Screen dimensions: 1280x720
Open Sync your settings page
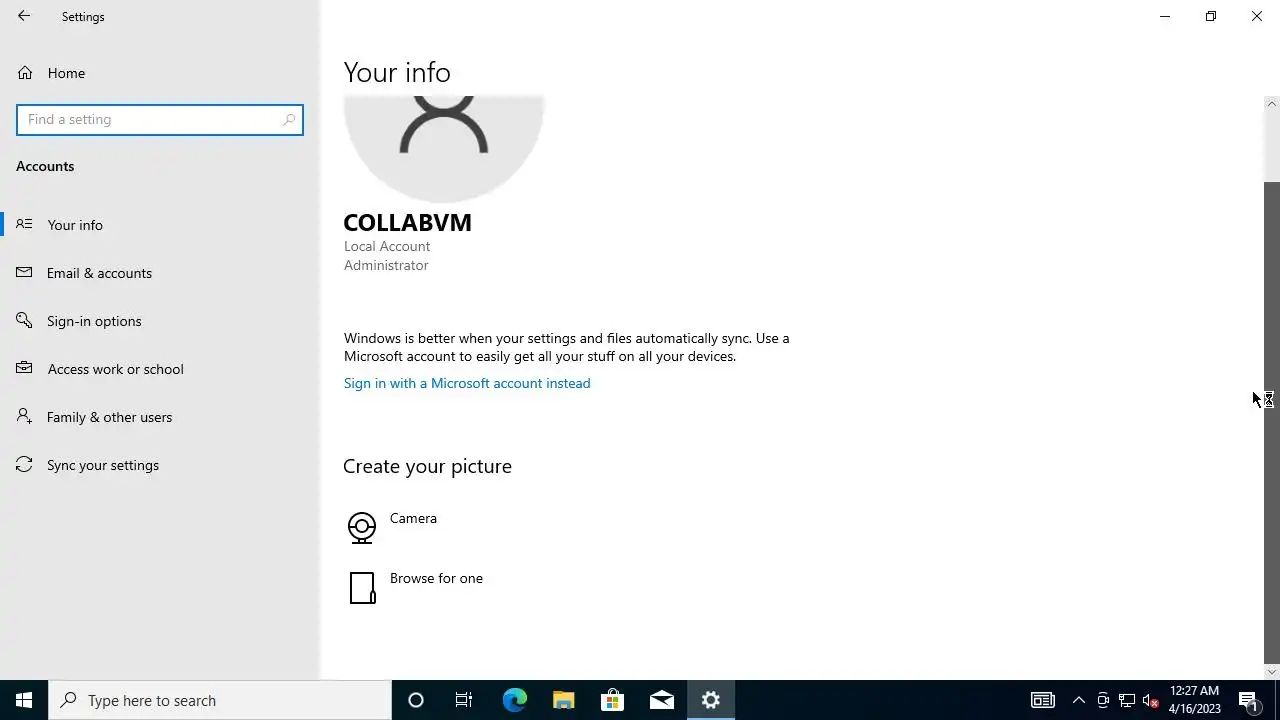(160, 465)
